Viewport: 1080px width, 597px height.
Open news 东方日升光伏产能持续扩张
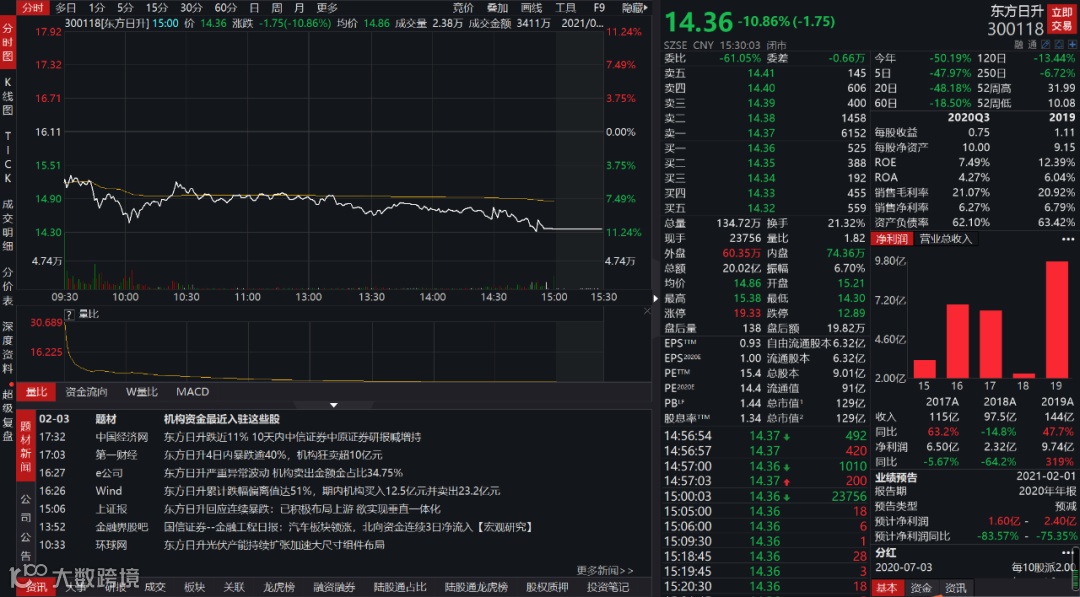[x=273, y=545]
